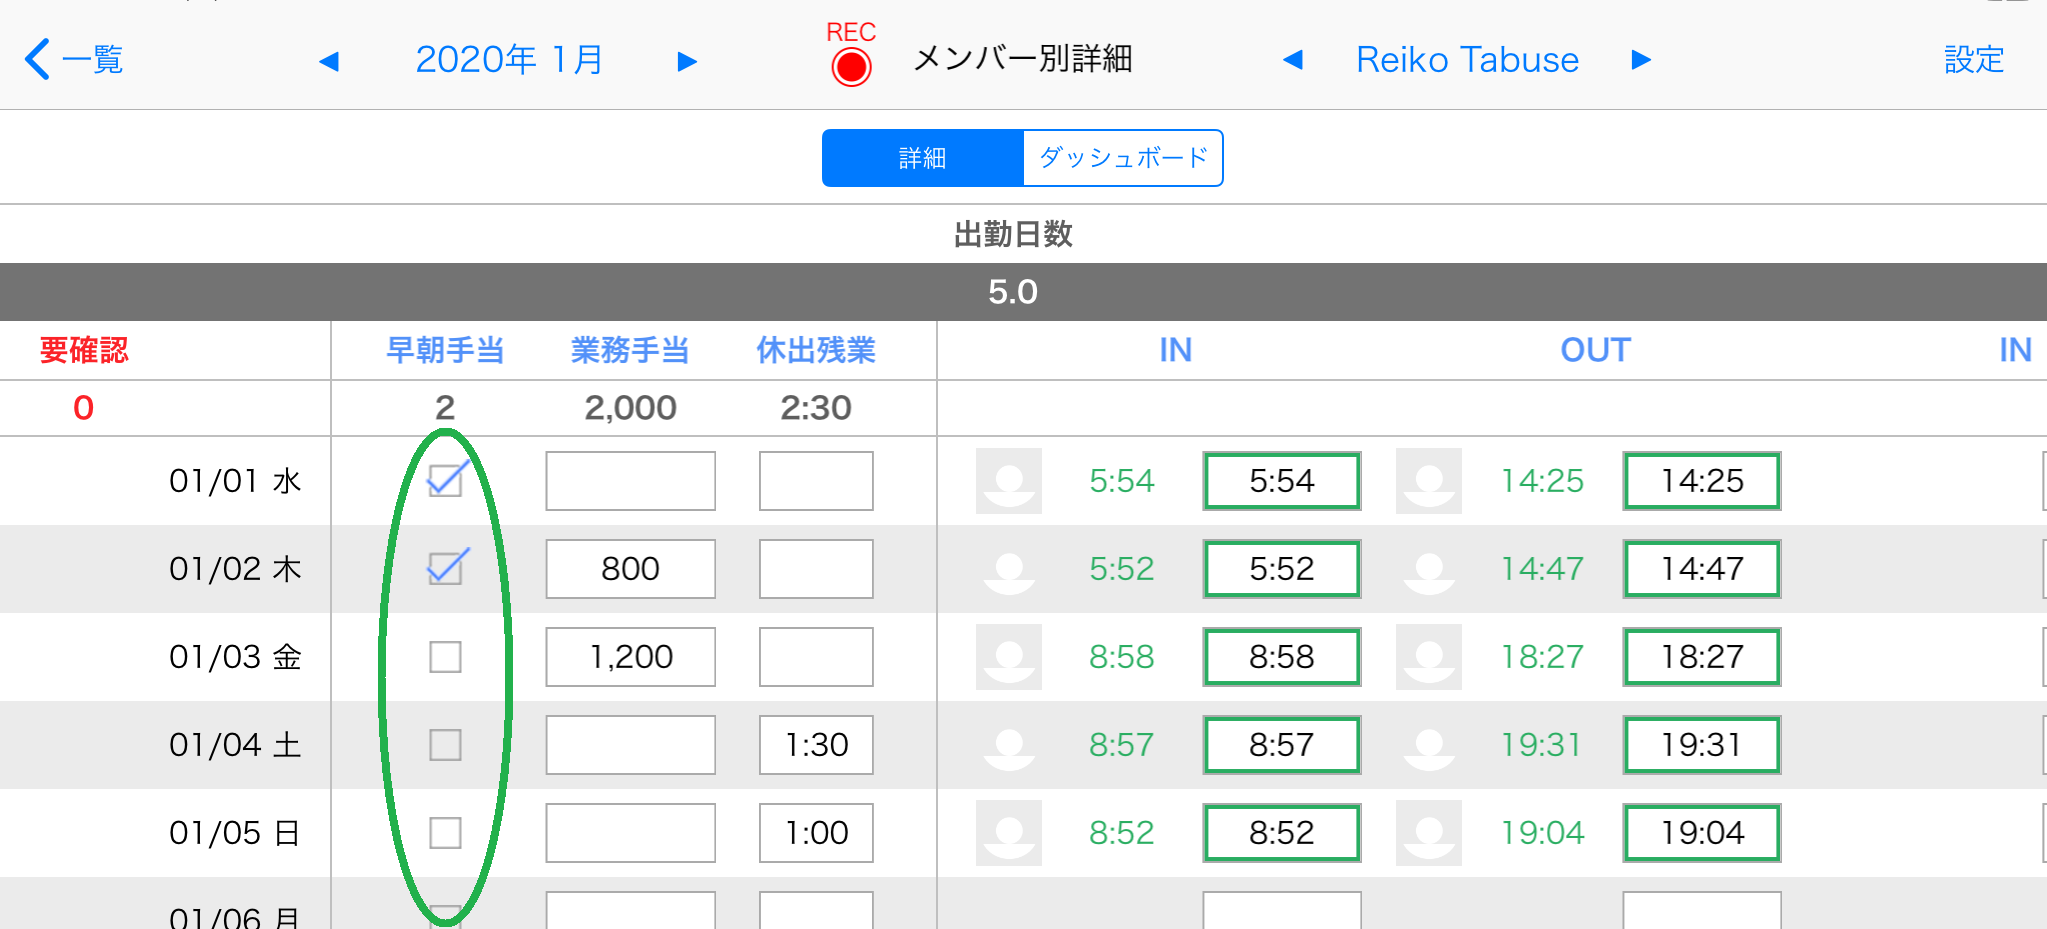Image resolution: width=2047 pixels, height=929 pixels.
Task: Click the 1:30 休出残業 field for 01/04
Action: pyautogui.click(x=816, y=745)
